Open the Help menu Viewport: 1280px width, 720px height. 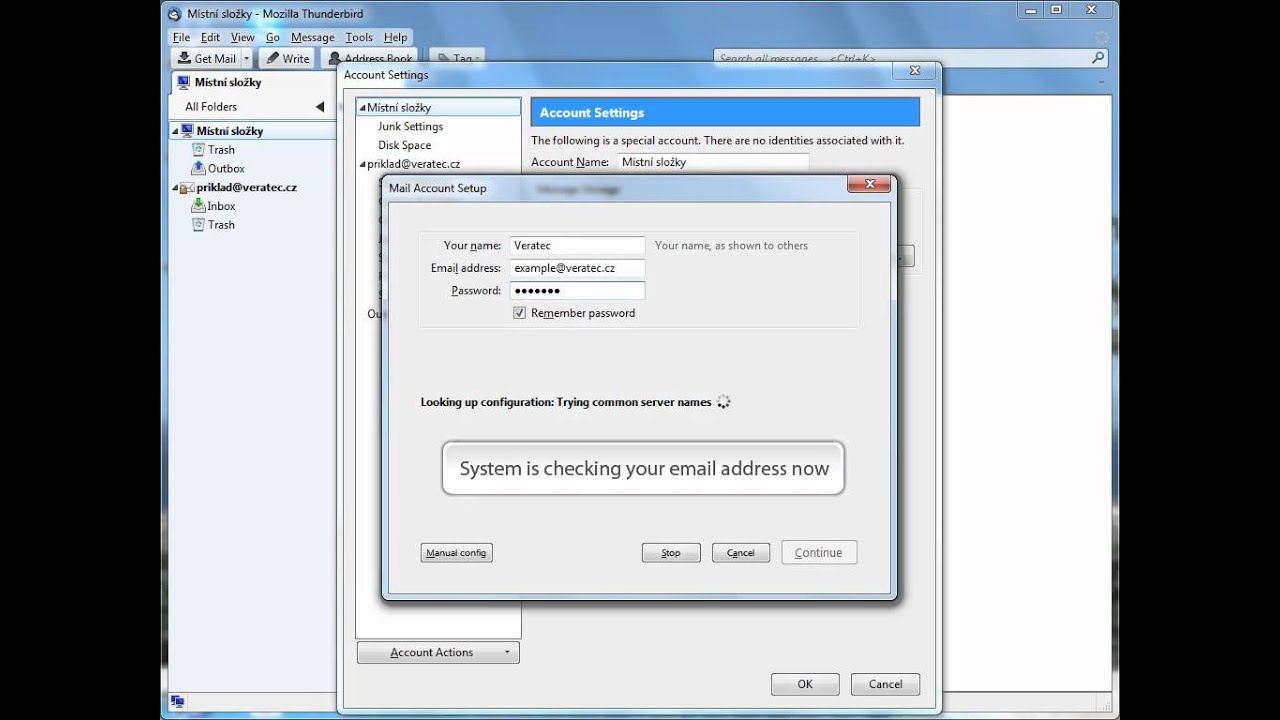click(396, 37)
